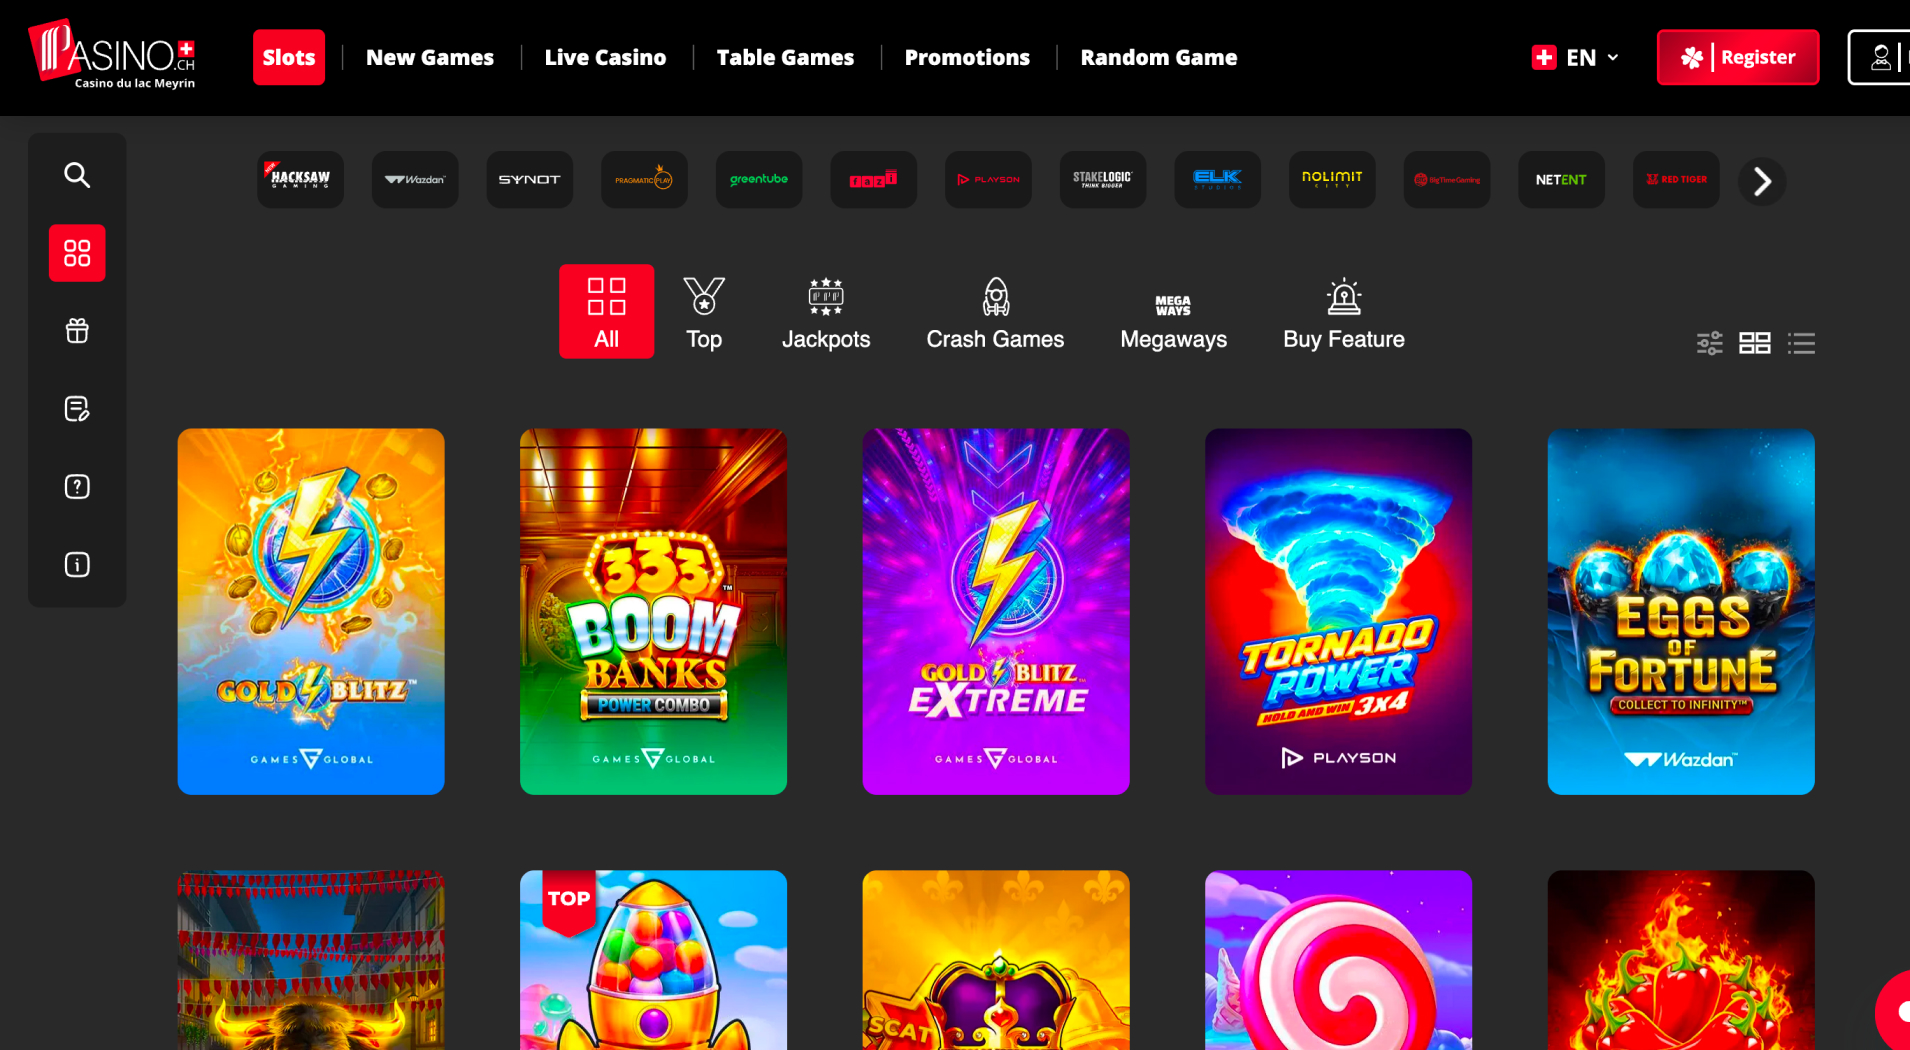Filter by Nolimit City provider
The image size is (1910, 1050).
click(x=1332, y=180)
